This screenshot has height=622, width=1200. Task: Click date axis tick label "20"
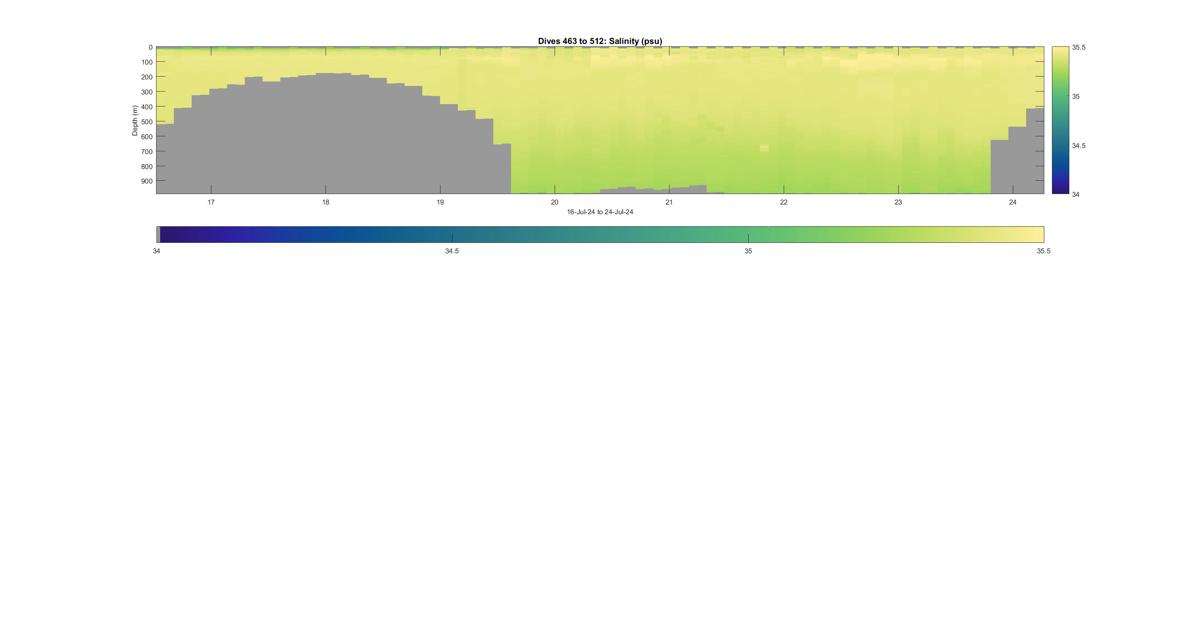point(555,202)
